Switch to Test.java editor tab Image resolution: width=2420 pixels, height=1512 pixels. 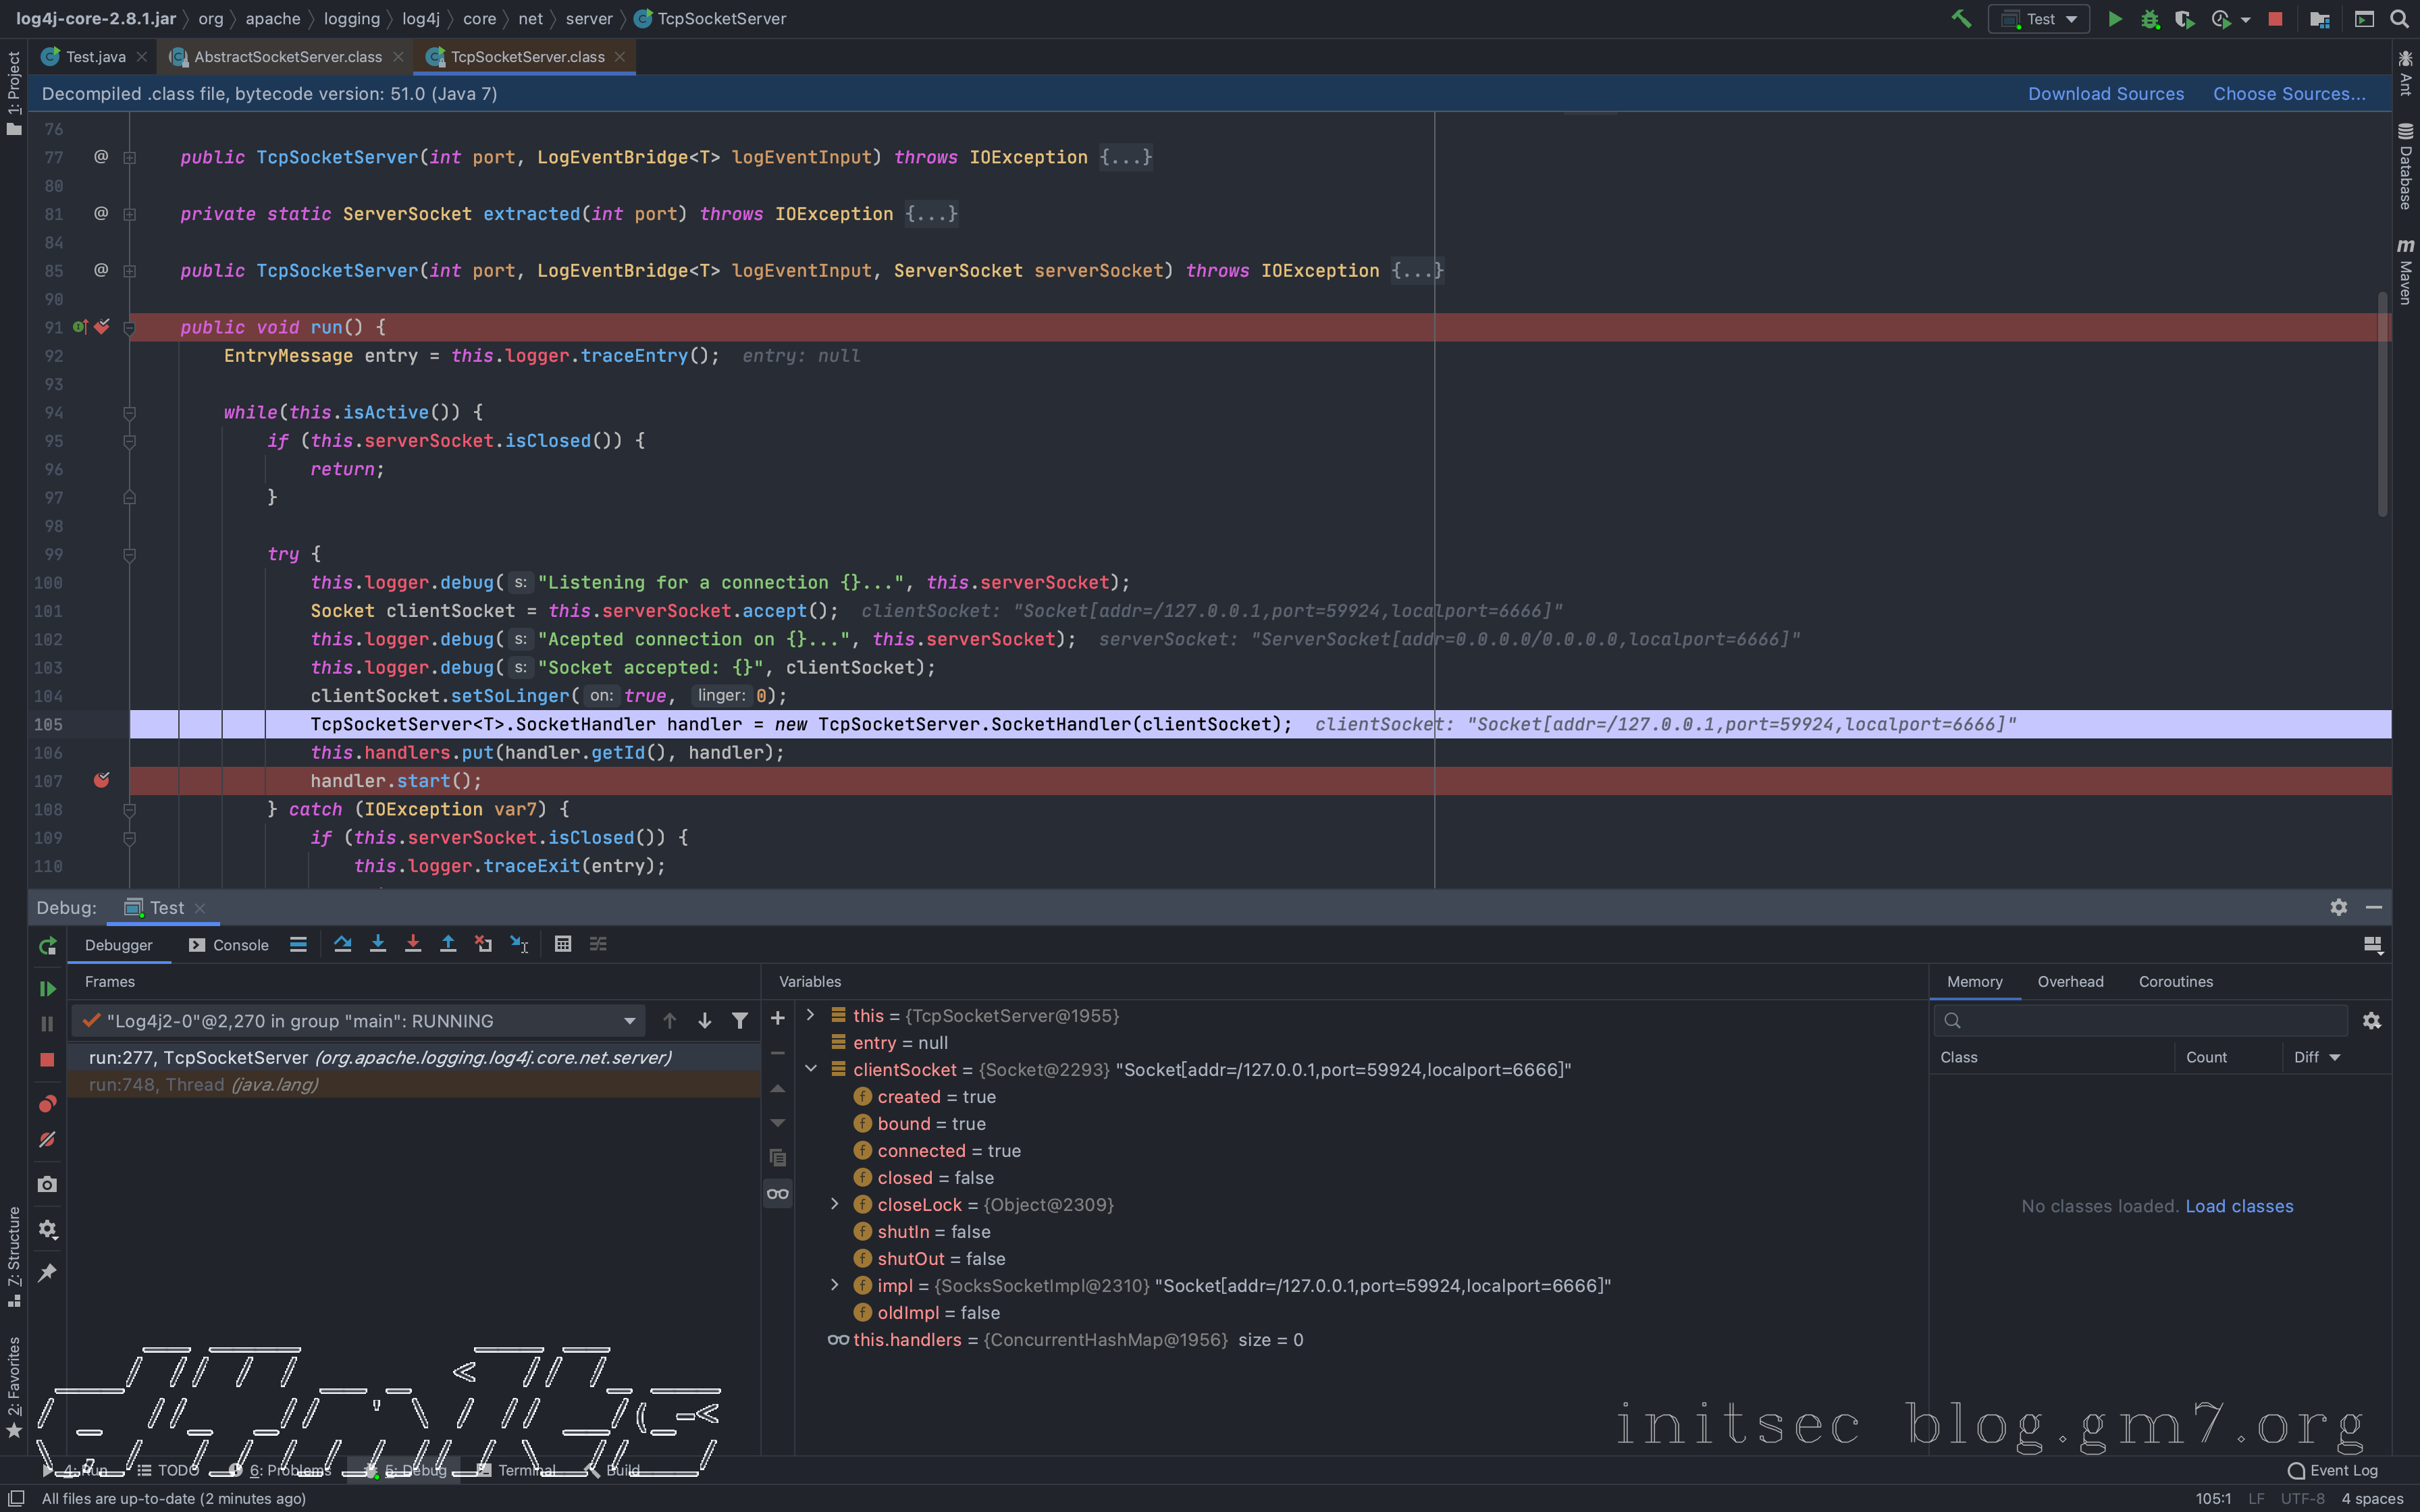click(95, 57)
